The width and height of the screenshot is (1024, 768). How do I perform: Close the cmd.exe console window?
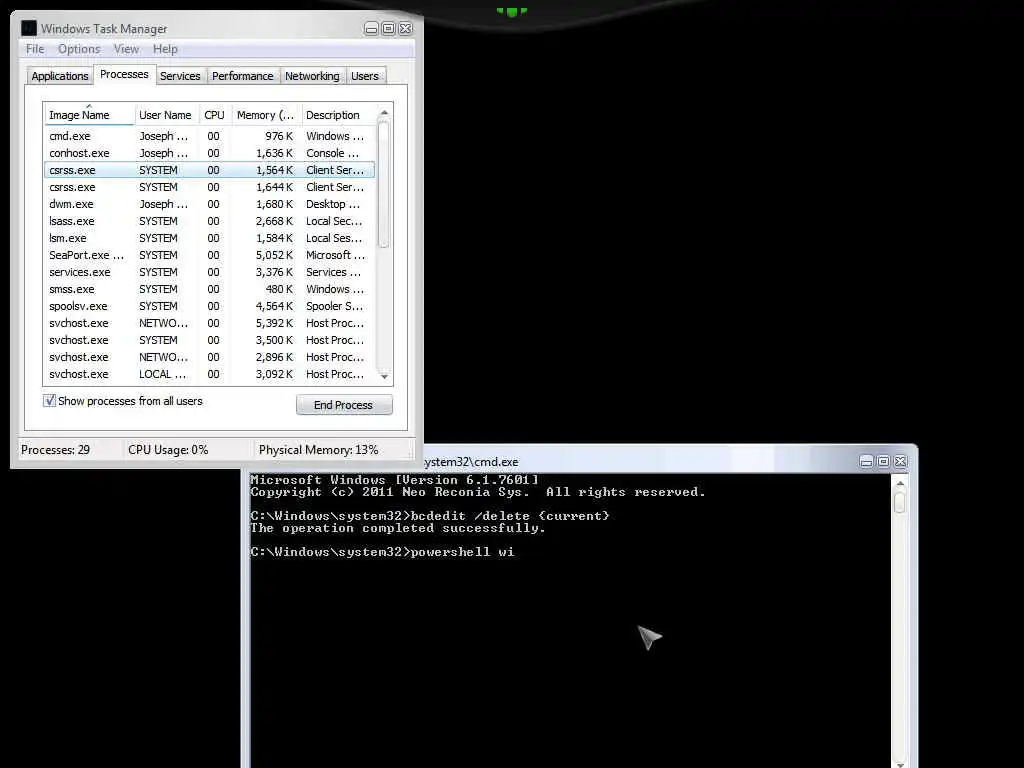[x=901, y=462]
